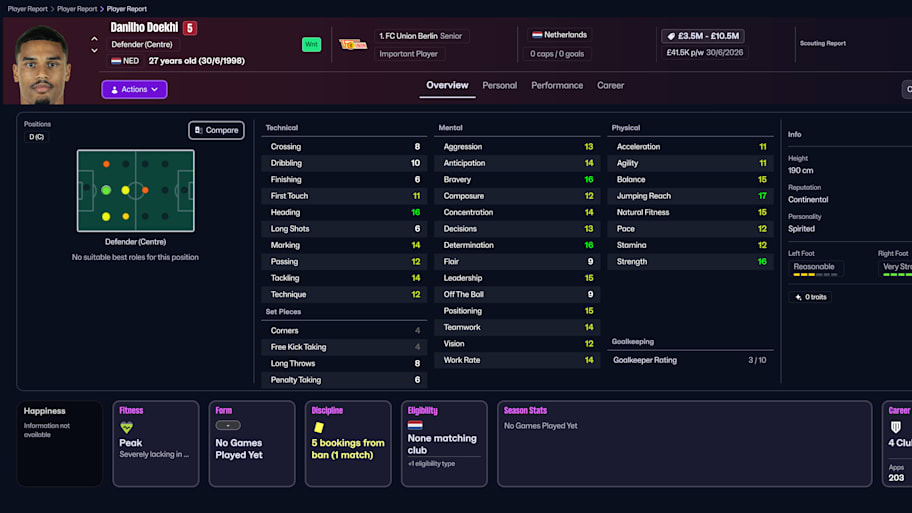This screenshot has height=513, width=912.
Task: Click the Bravery attribute row
Action: pyautogui.click(x=517, y=180)
